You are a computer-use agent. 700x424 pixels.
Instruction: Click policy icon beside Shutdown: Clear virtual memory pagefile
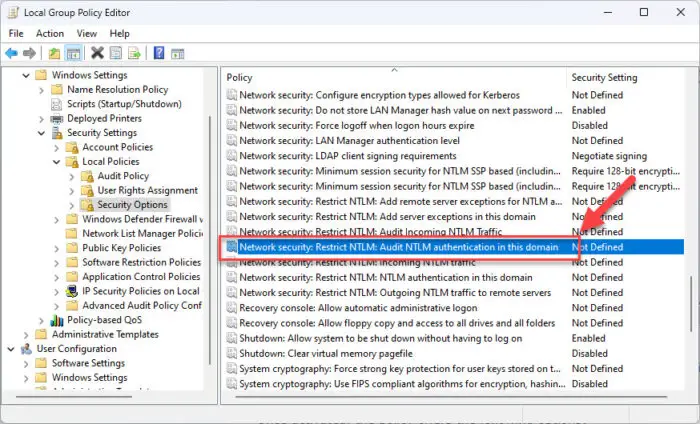pos(231,353)
